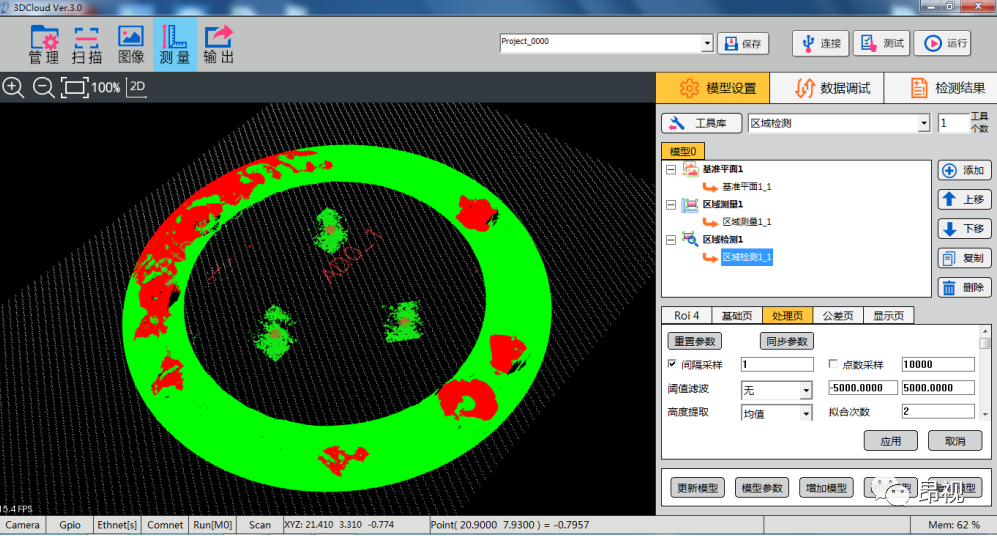Open the 显示页 tab
Viewport: 997px width, 536px height.
888,315
